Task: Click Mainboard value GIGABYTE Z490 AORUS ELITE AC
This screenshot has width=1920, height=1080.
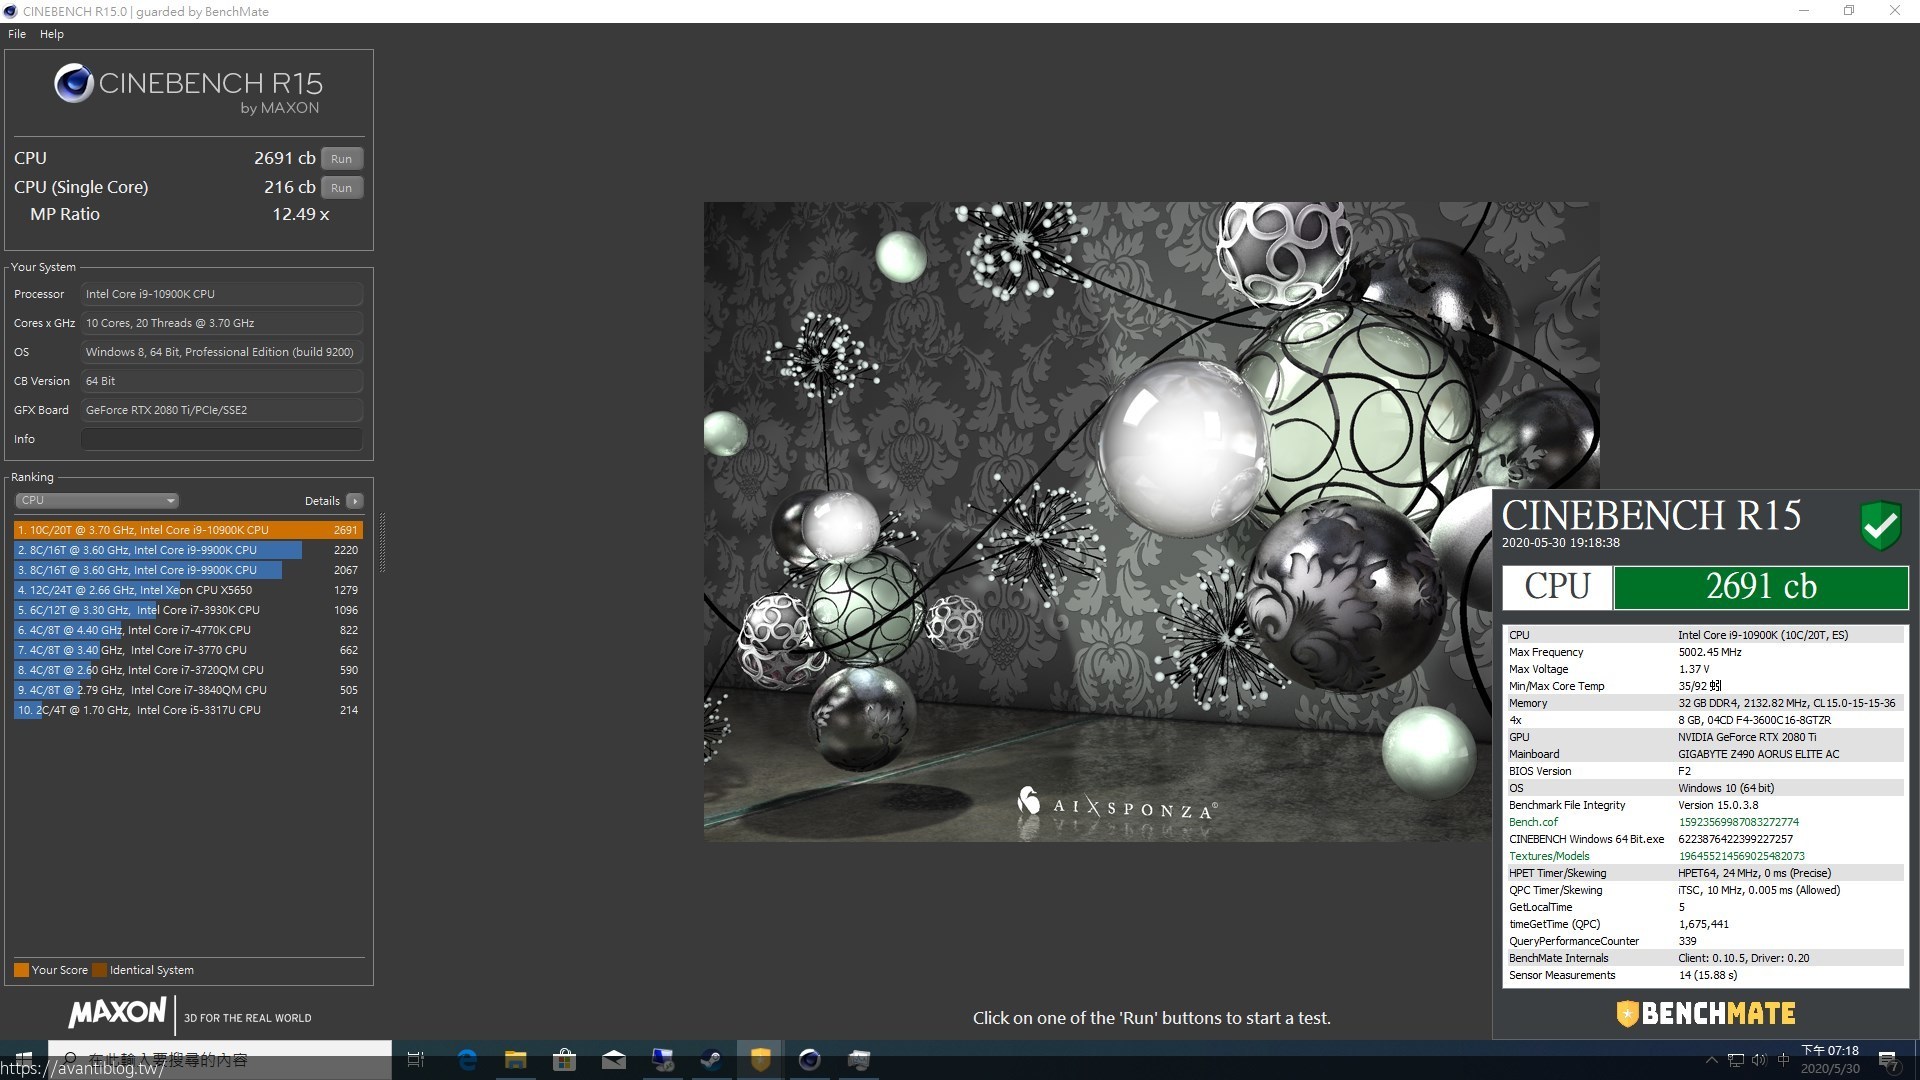Action: click(1758, 754)
